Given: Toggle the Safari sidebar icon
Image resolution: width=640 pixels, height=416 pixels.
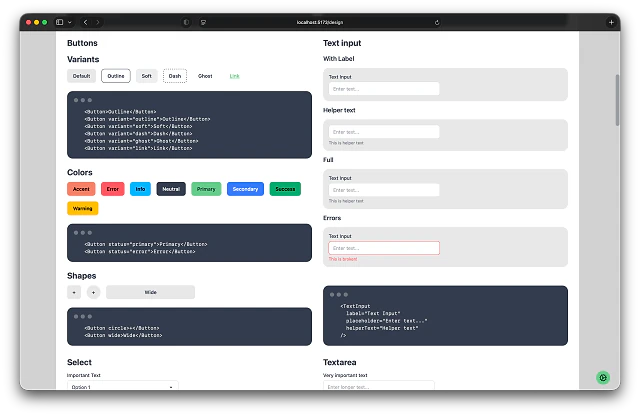Looking at the screenshot, I should [x=60, y=22].
